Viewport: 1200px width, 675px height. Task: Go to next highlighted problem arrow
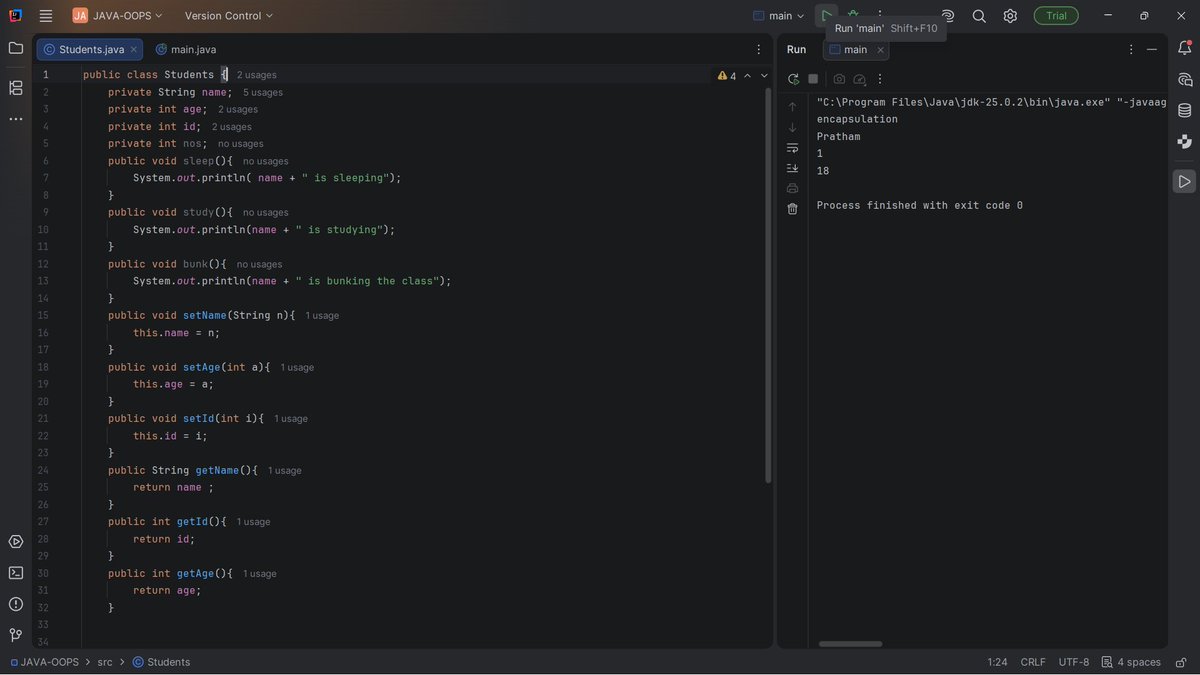[x=764, y=76]
